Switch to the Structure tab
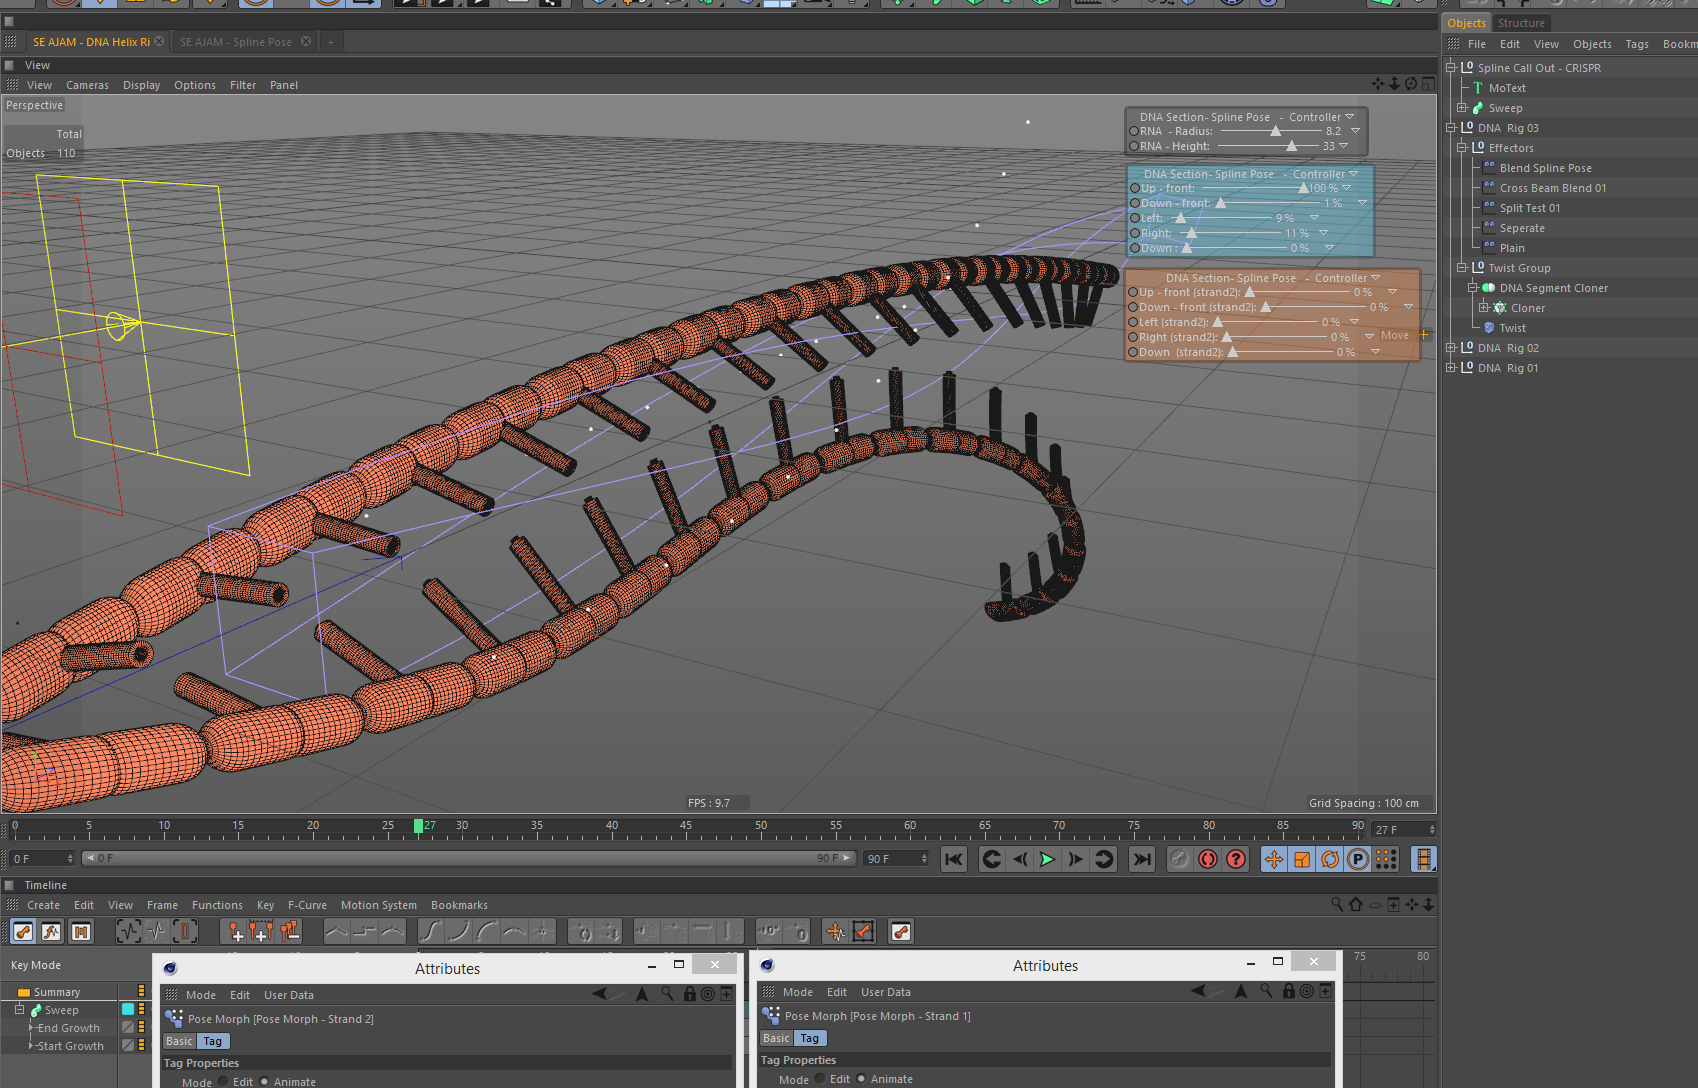This screenshot has height=1088, width=1698. coord(1520,23)
